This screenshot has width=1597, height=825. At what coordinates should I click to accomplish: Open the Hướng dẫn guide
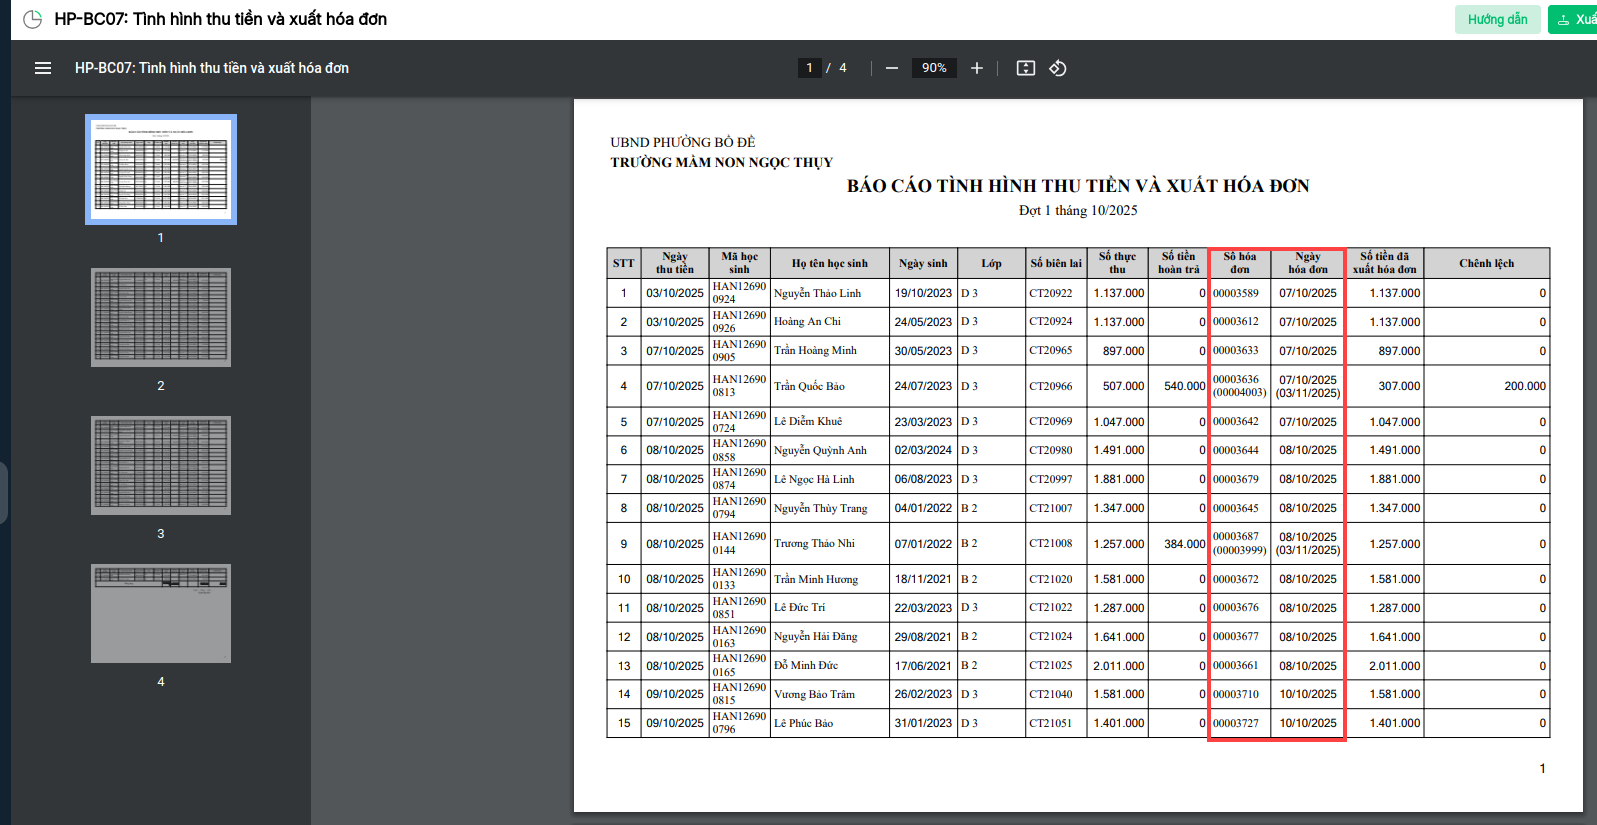click(x=1497, y=19)
